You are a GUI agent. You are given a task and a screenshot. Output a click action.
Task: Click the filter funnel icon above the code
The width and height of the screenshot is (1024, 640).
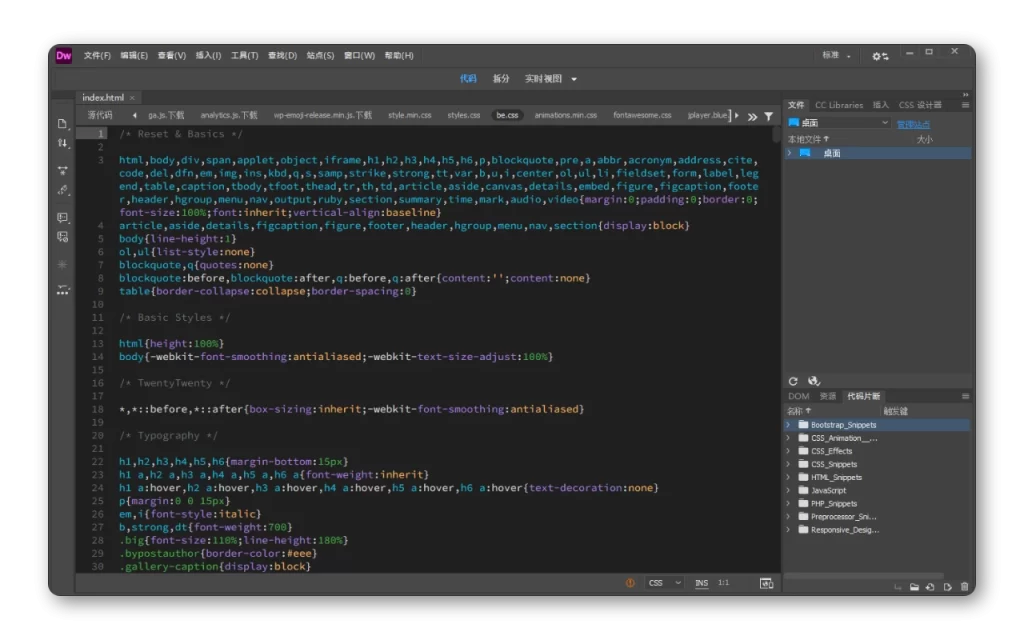click(x=768, y=116)
